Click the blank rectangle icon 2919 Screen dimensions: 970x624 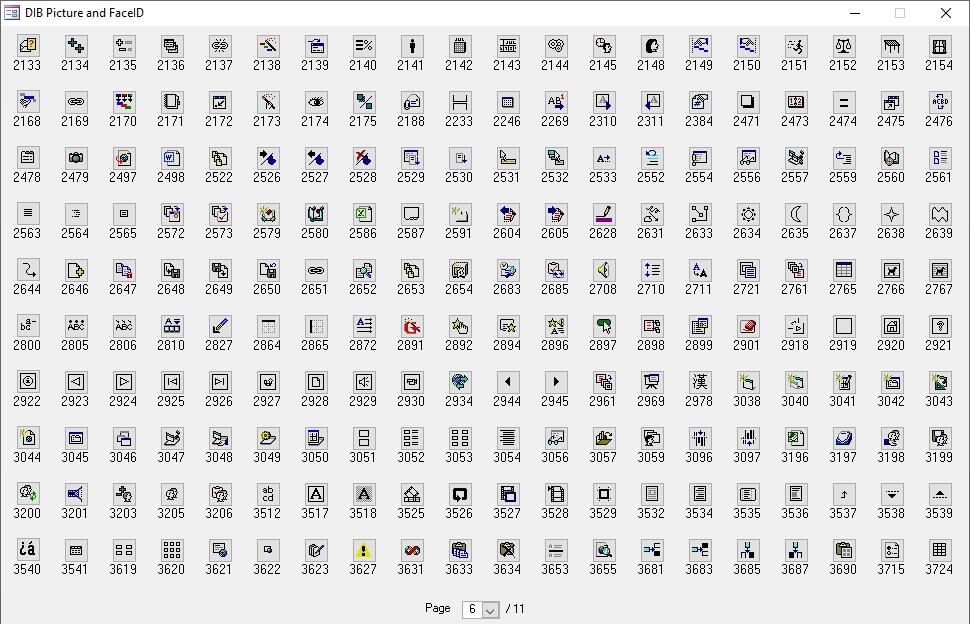(843, 326)
